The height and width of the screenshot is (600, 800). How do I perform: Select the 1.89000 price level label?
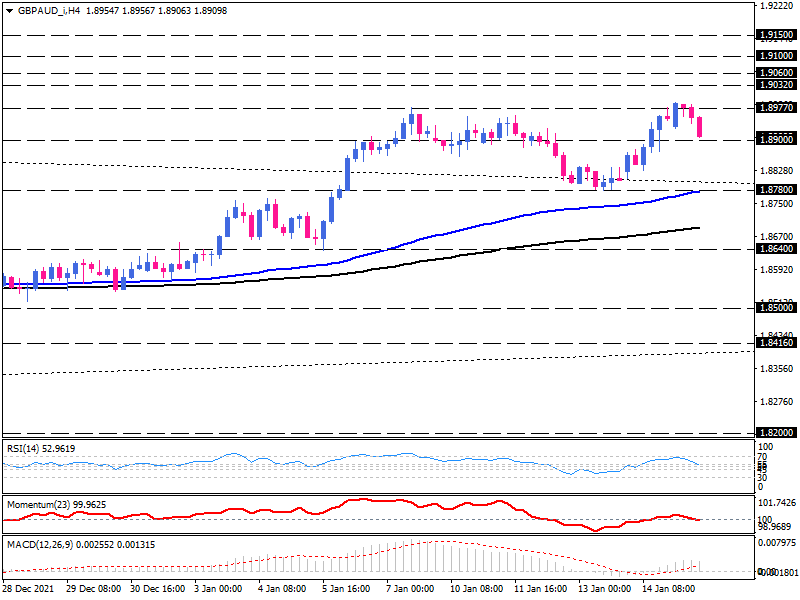tap(775, 141)
